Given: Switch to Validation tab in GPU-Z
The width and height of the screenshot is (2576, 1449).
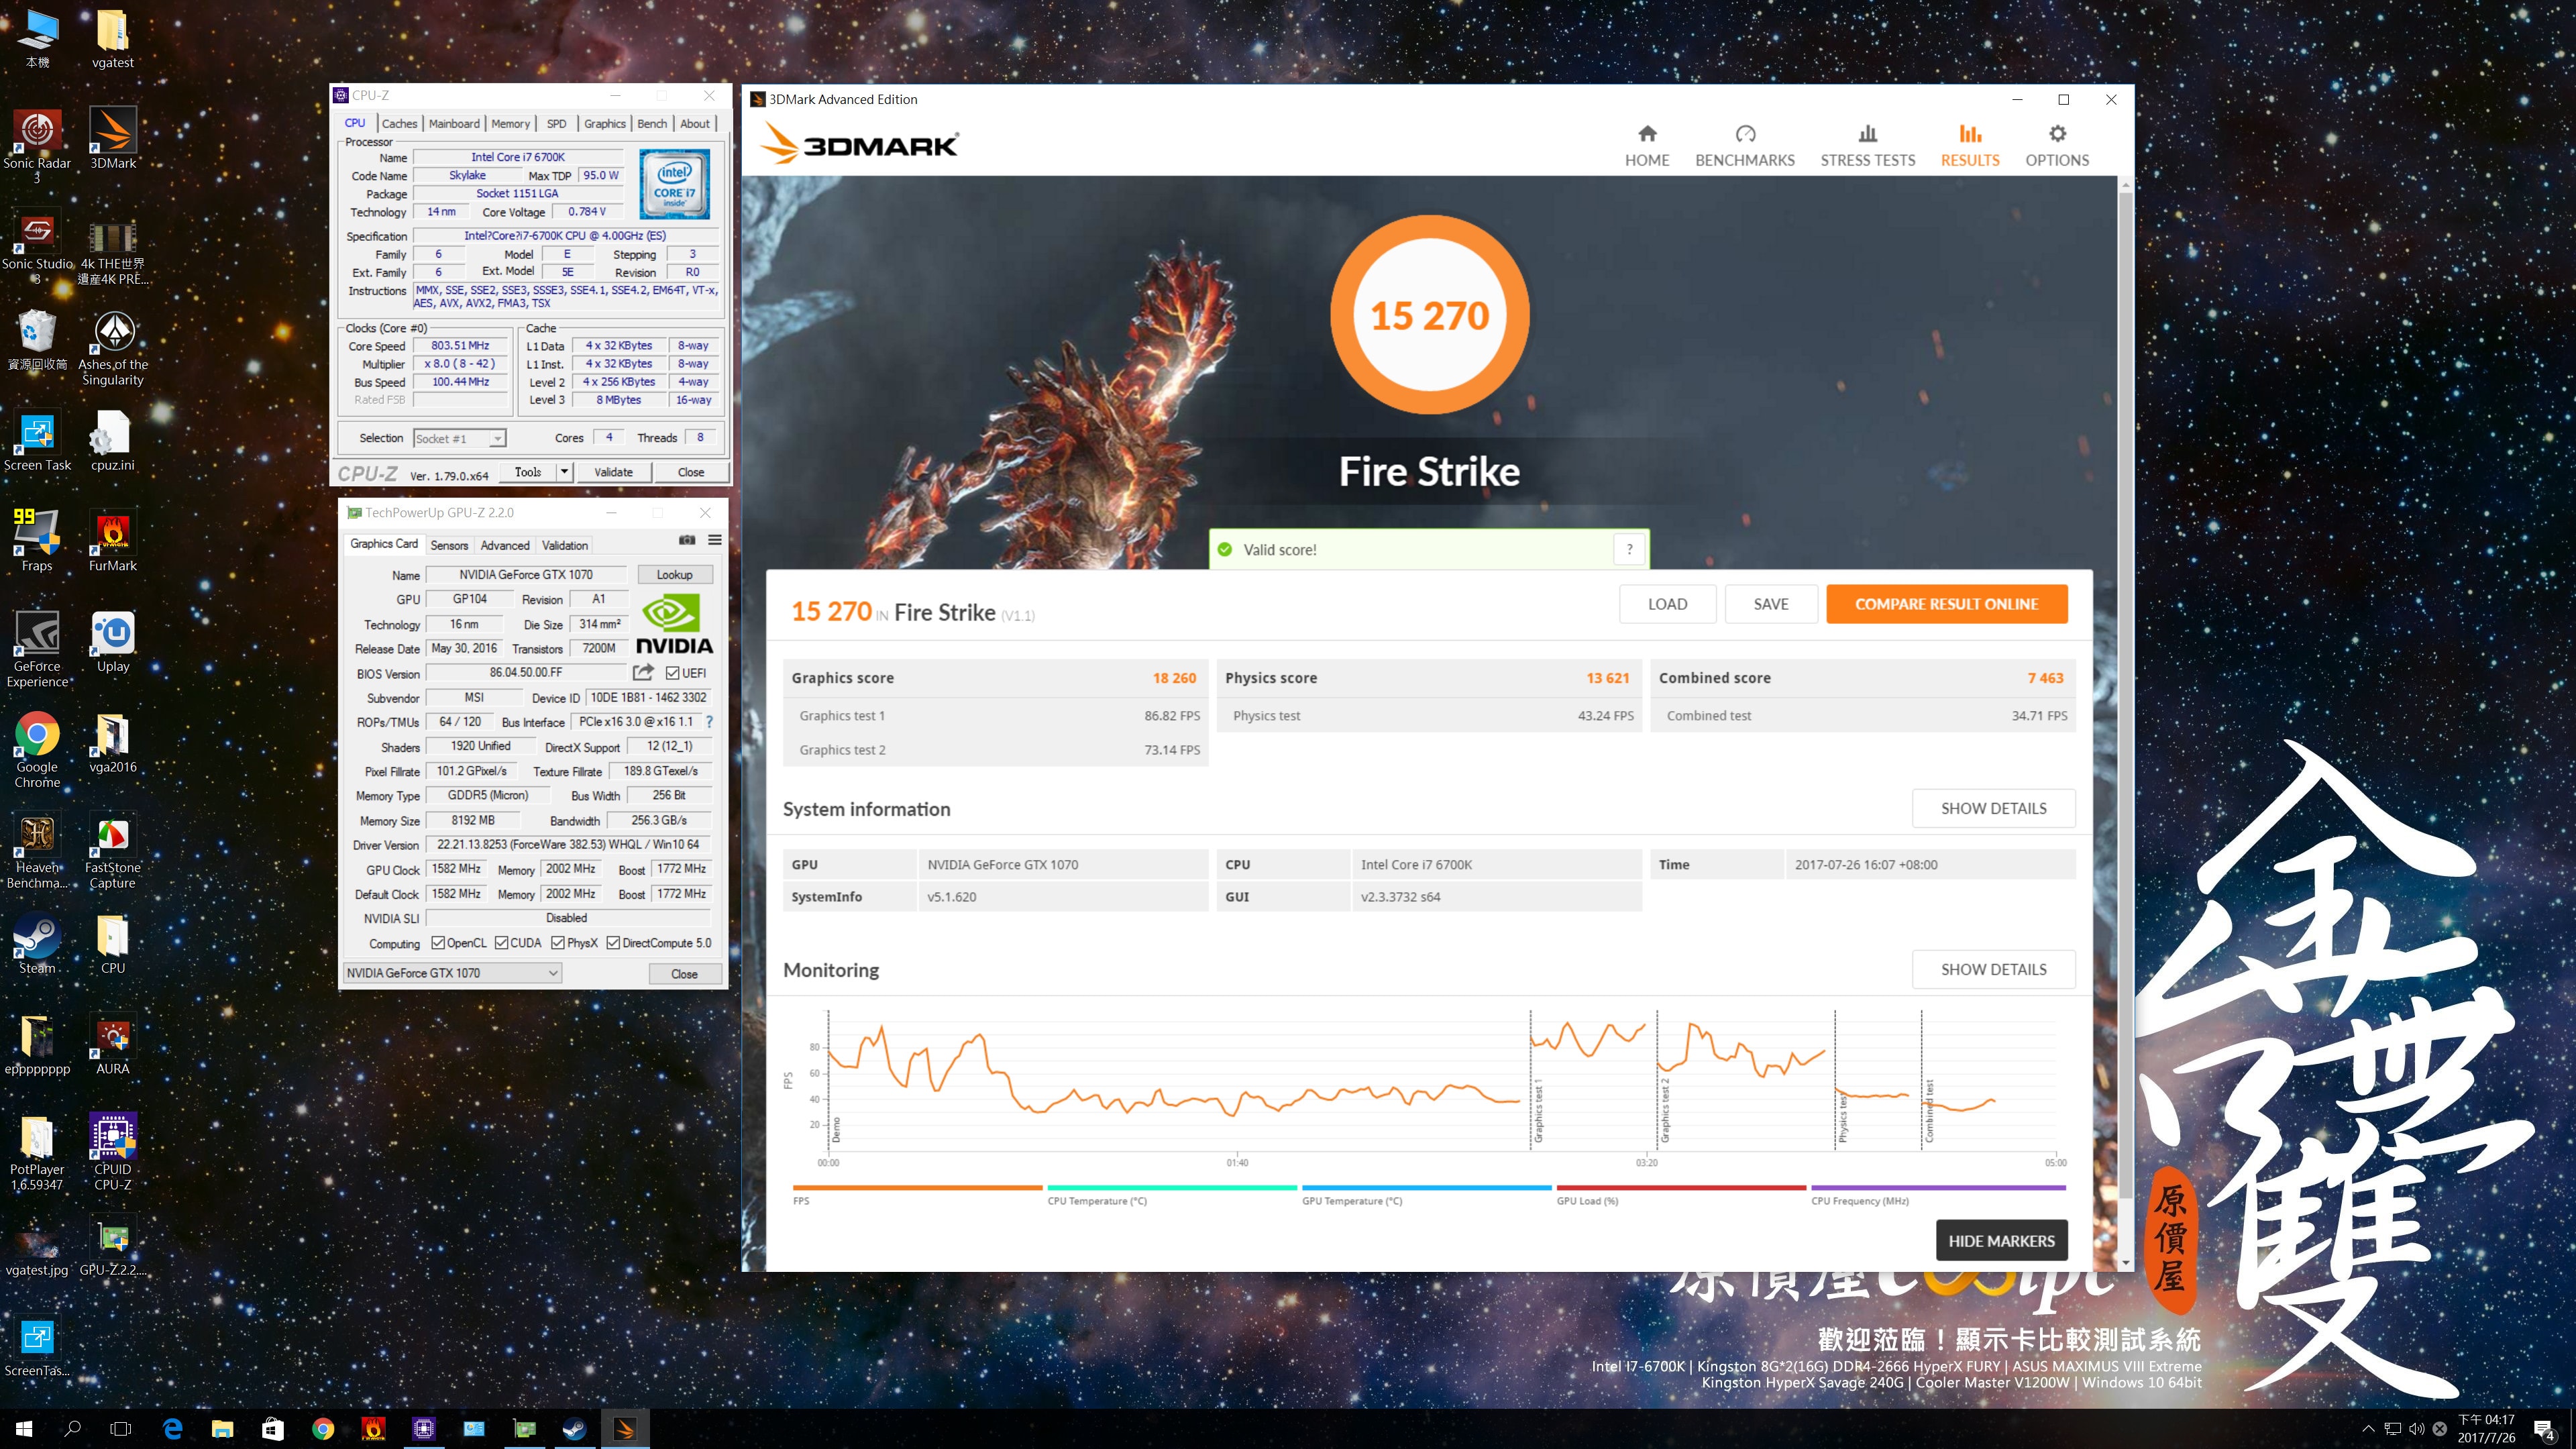Looking at the screenshot, I should (565, 545).
